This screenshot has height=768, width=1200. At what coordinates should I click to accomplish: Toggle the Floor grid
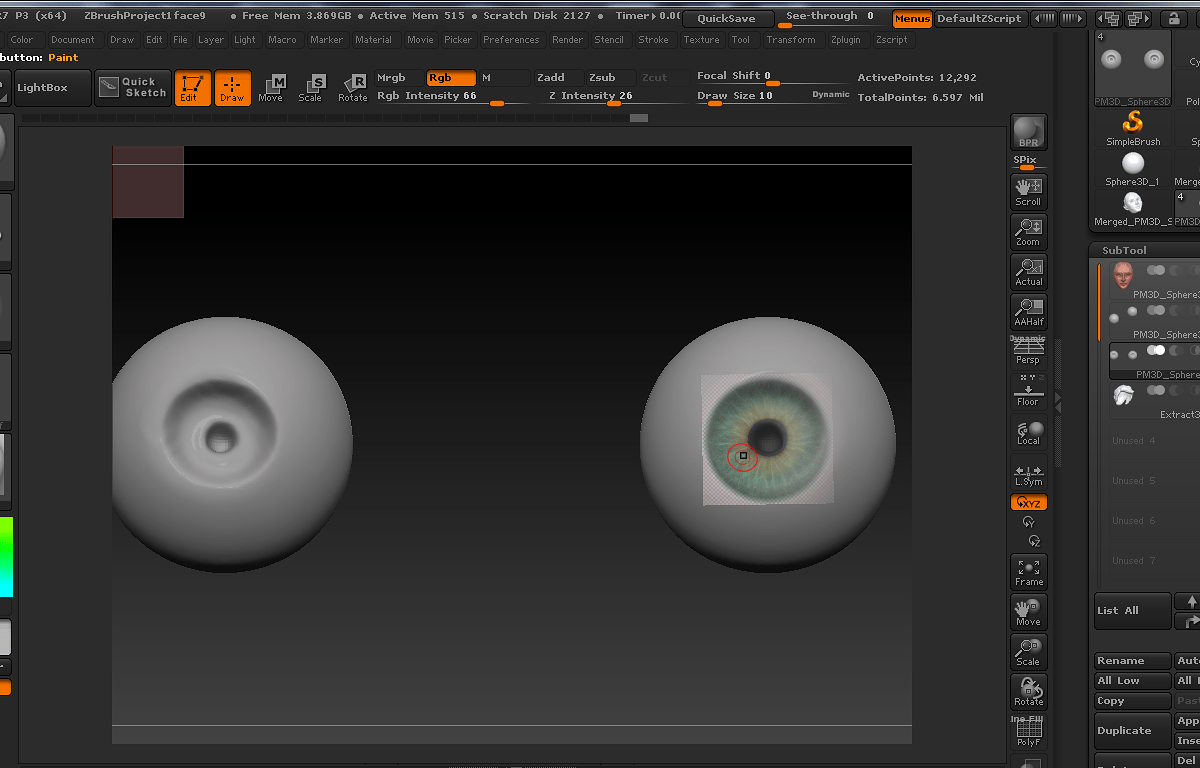(x=1028, y=391)
